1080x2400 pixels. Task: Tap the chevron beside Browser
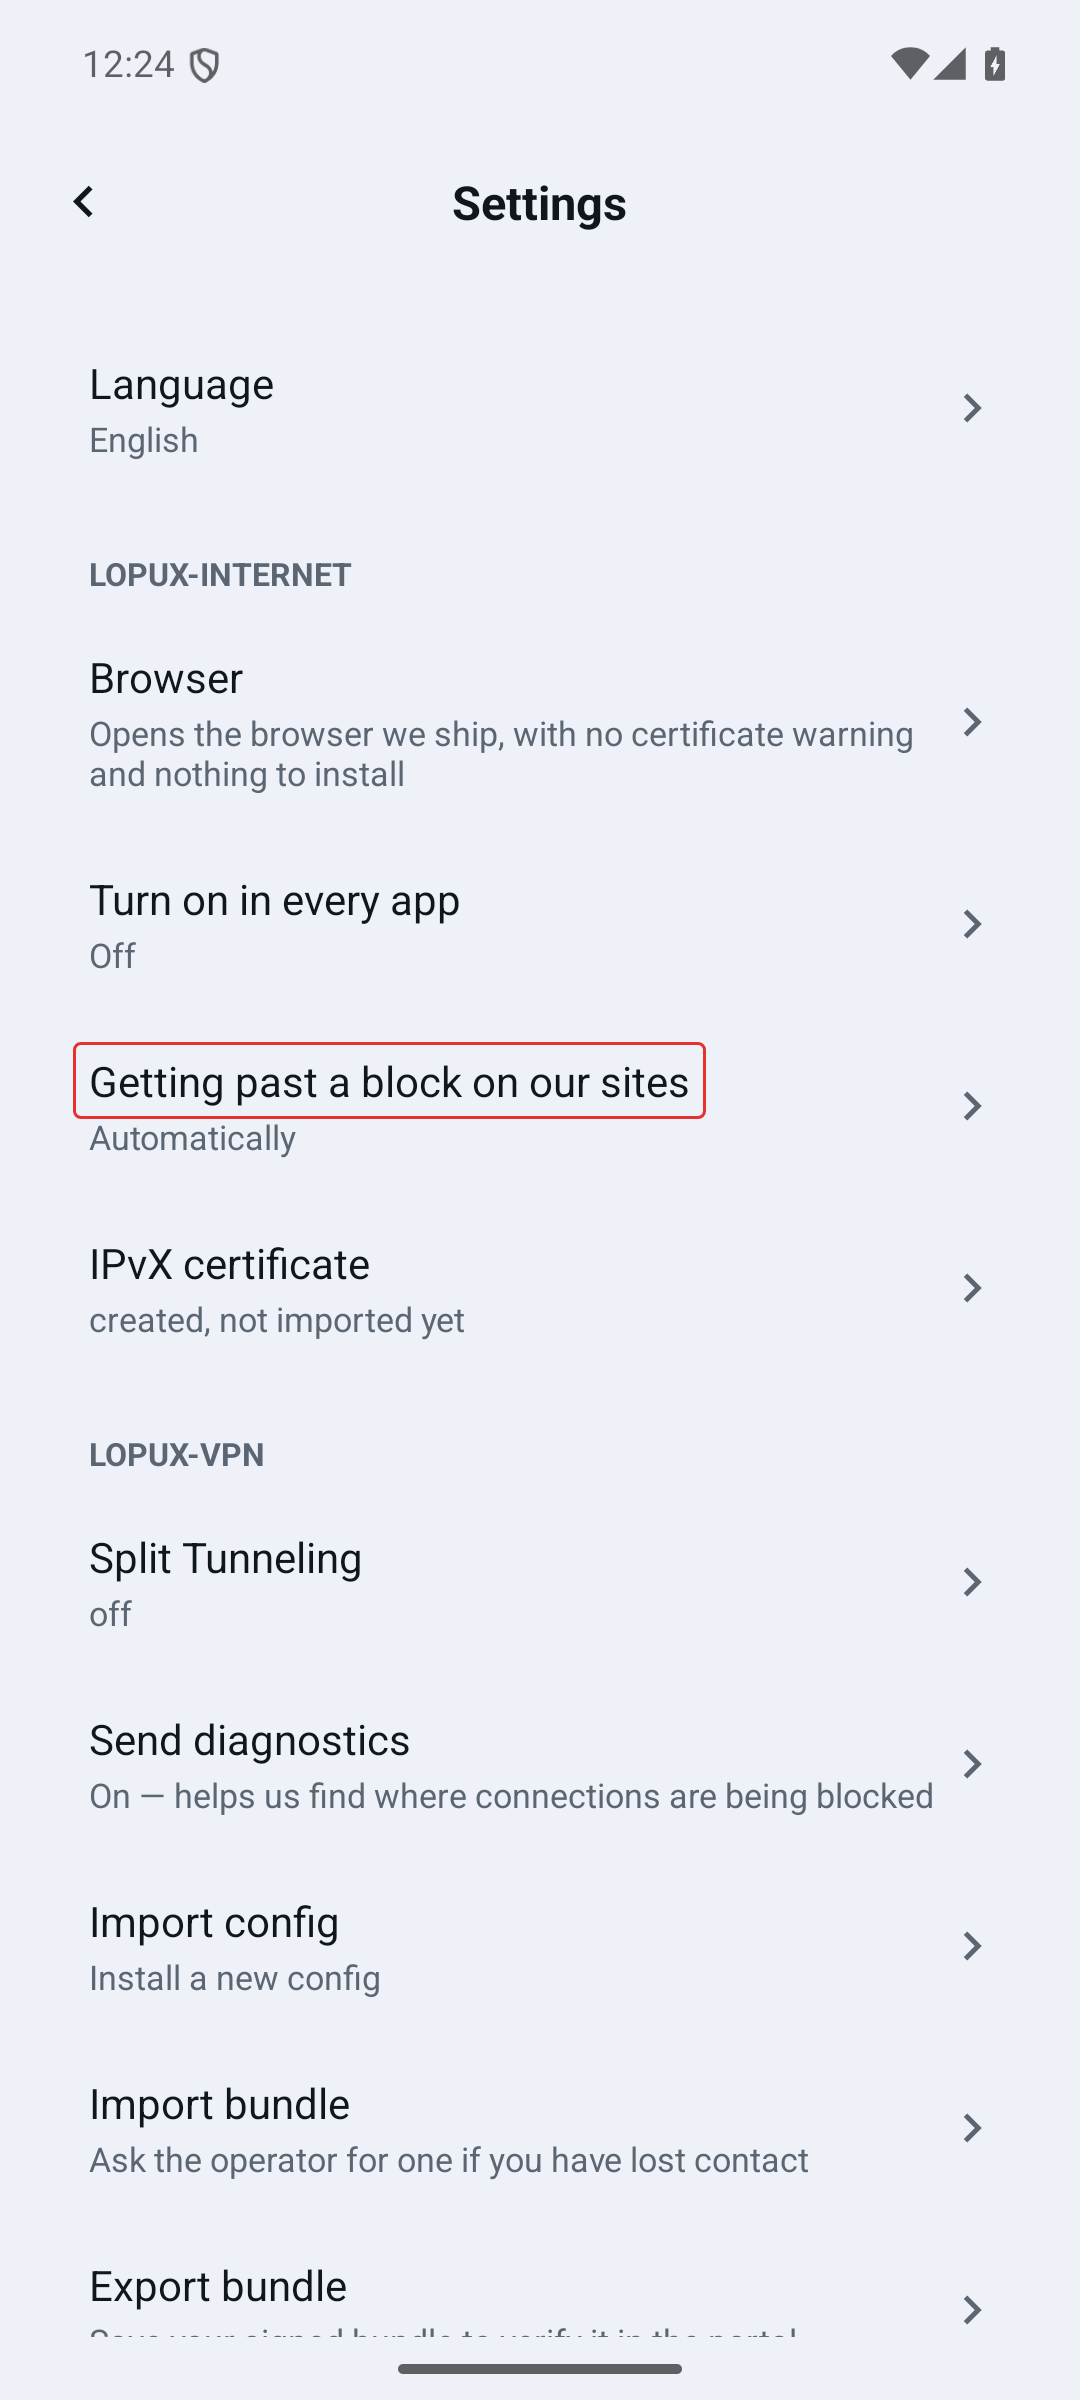pyautogui.click(x=971, y=722)
